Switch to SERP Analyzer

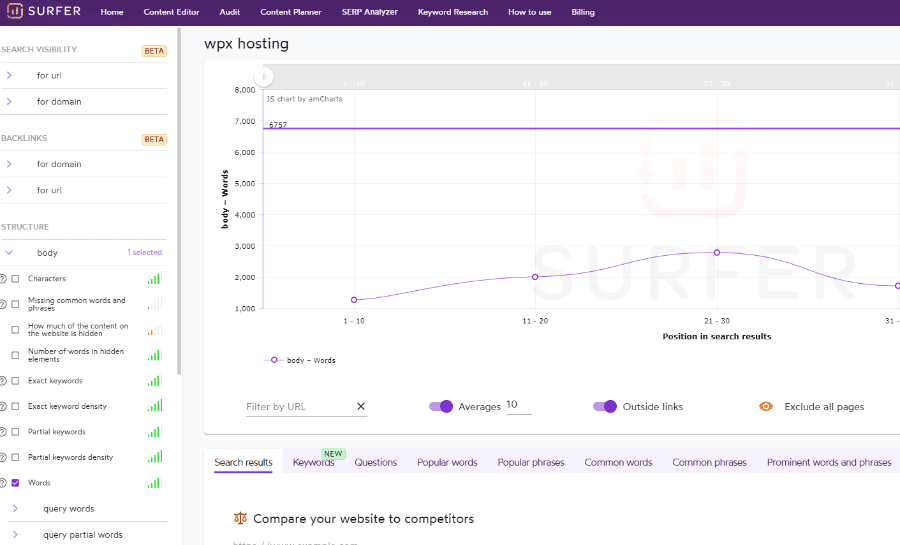coord(370,12)
